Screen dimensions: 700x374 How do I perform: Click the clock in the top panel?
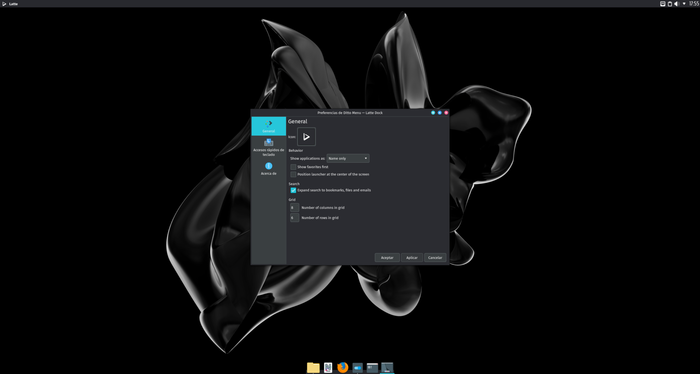pyautogui.click(x=694, y=4)
